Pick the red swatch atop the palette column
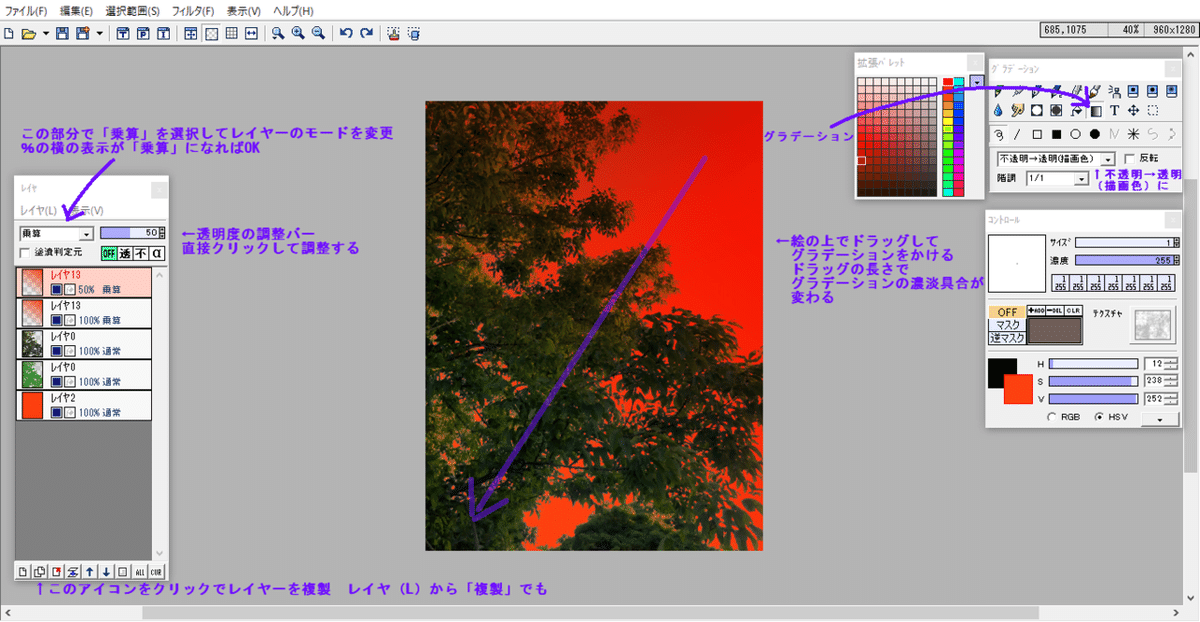This screenshot has width=1200, height=622. [948, 82]
